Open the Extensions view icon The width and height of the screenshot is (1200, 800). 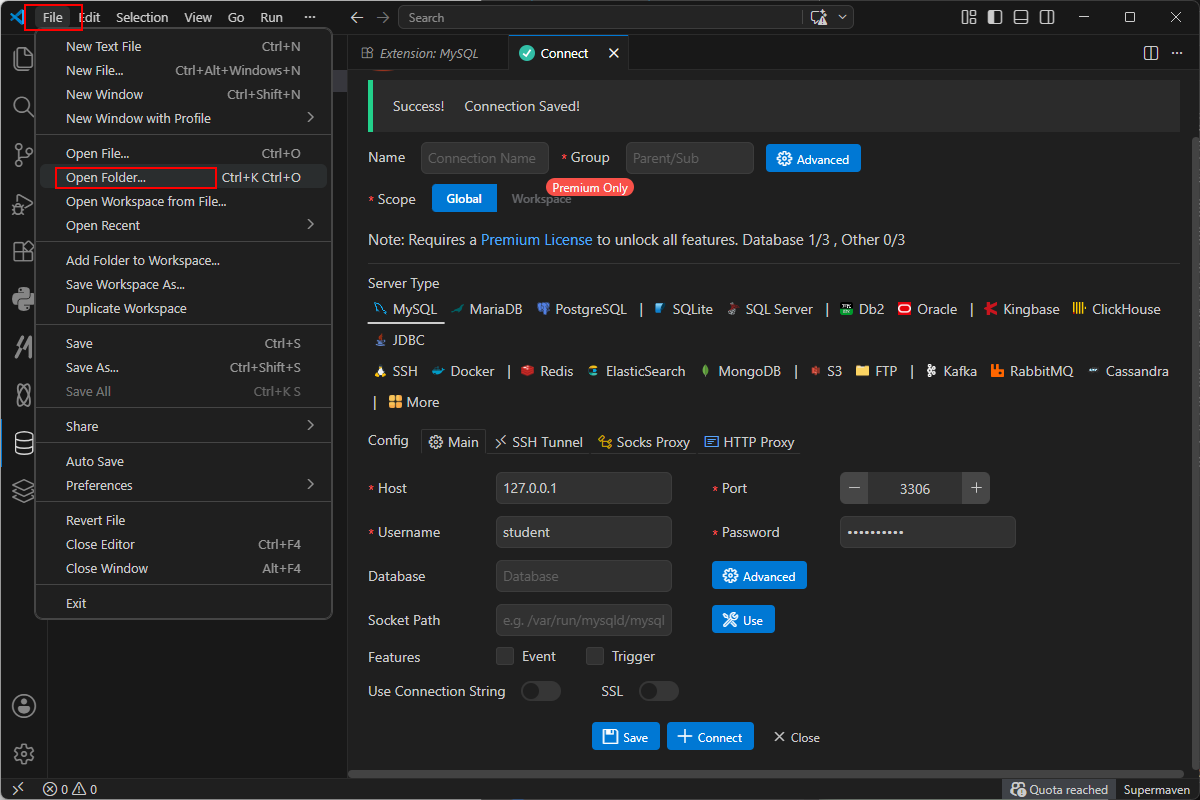[23, 251]
